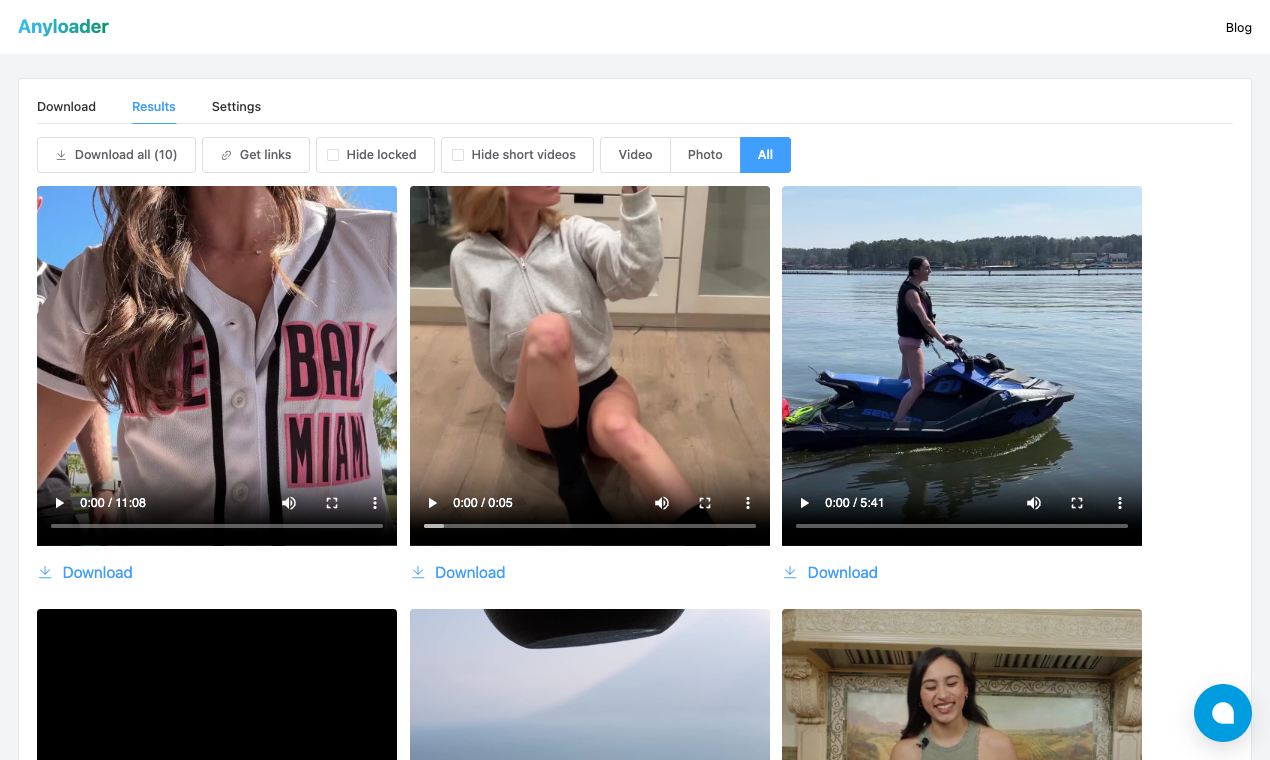
Task: Play the 11:08 baseball jersey video
Action: [59, 503]
